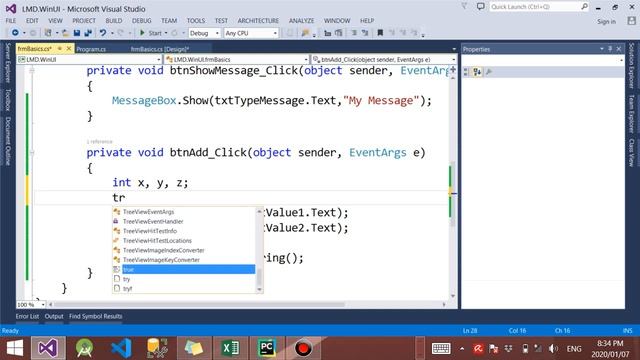The height and width of the screenshot is (360, 640).
Task: Click the Bookmark toolbar icon
Action: point(380,33)
